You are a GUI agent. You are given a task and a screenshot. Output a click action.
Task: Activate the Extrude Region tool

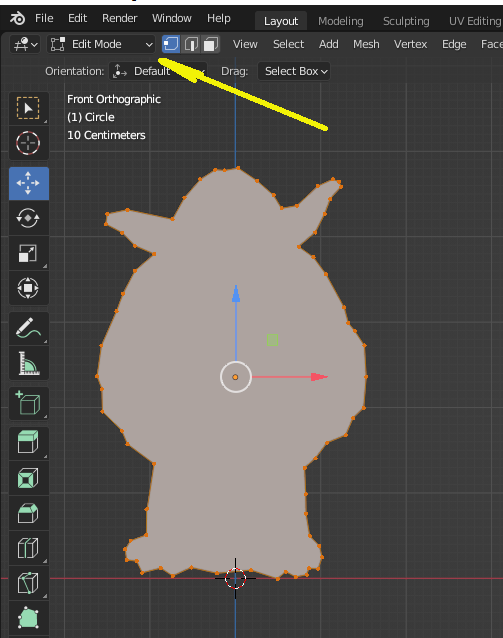28,443
